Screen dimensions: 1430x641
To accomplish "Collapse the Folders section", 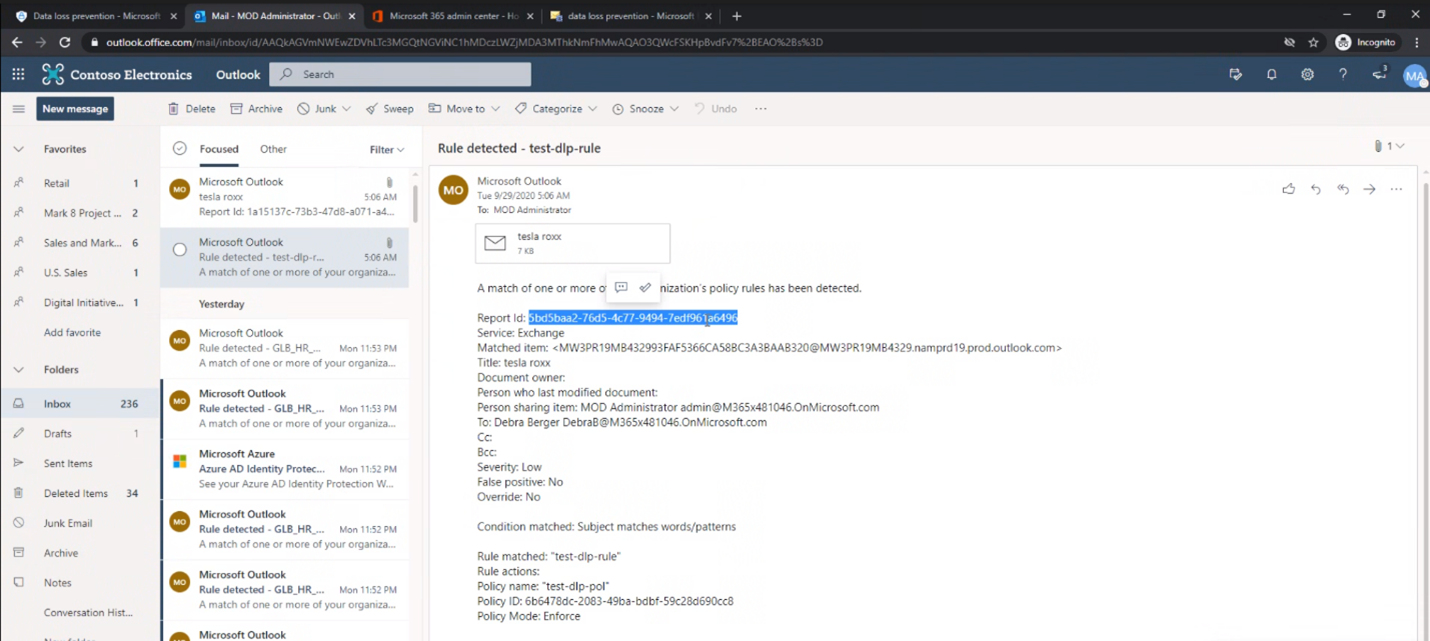I will [18, 370].
